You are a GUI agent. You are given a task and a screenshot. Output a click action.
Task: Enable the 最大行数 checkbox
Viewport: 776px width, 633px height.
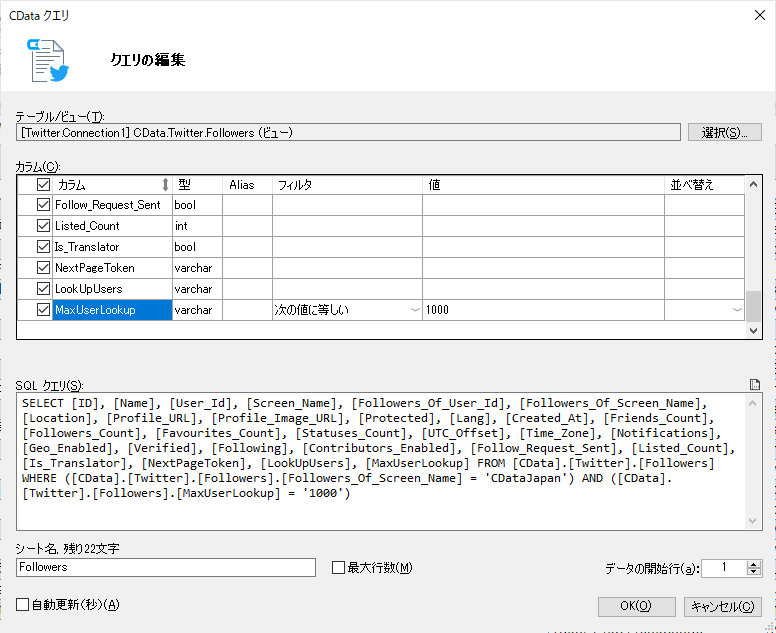pos(338,567)
